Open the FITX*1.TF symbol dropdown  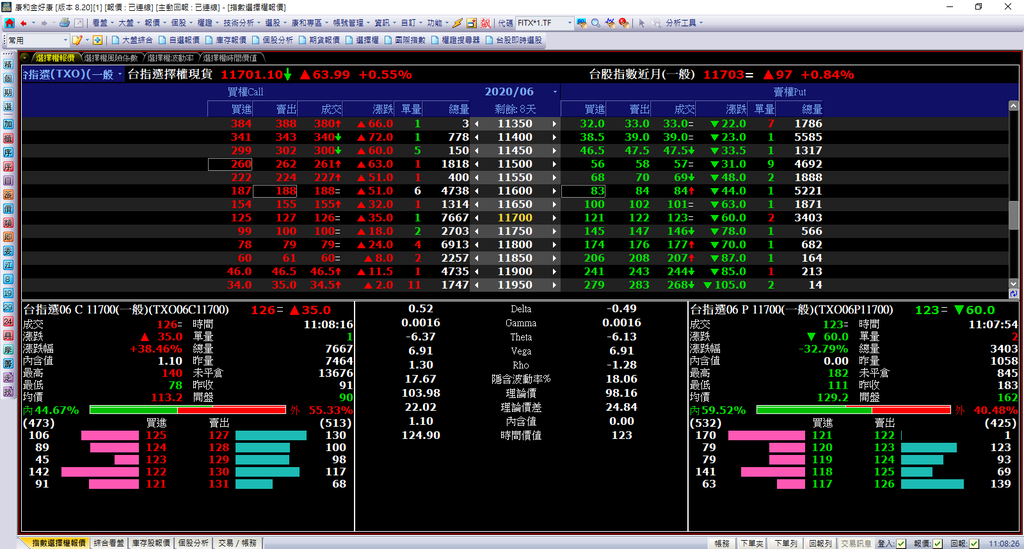[x=569, y=23]
